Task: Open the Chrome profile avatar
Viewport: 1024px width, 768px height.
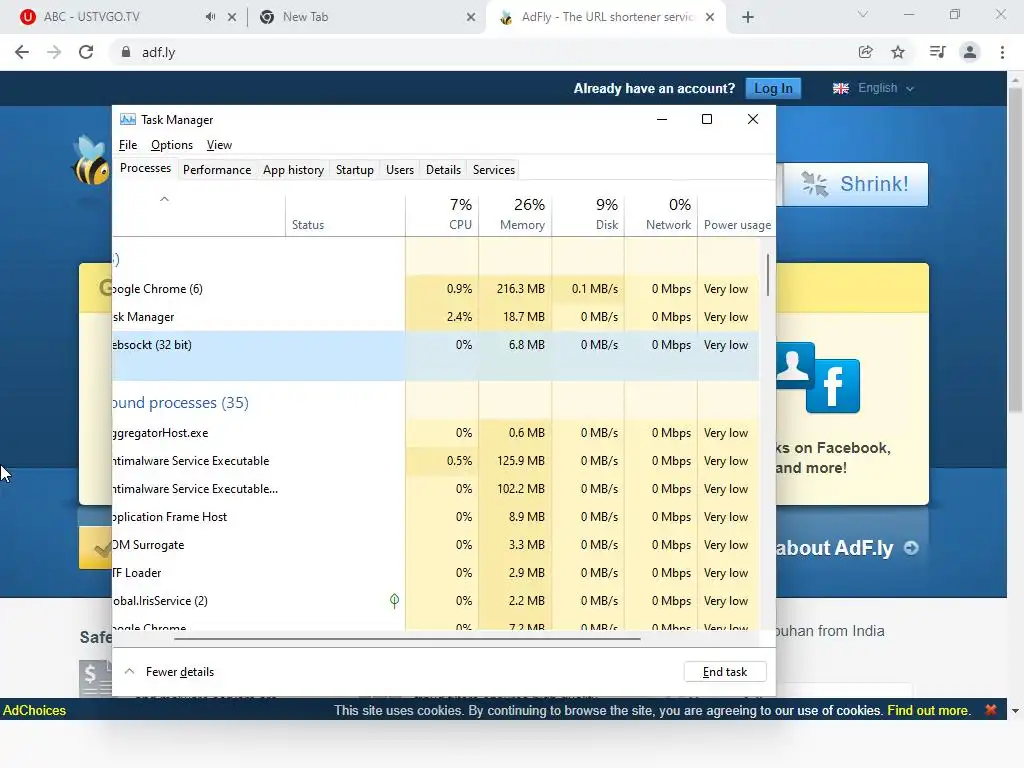Action: [x=970, y=52]
